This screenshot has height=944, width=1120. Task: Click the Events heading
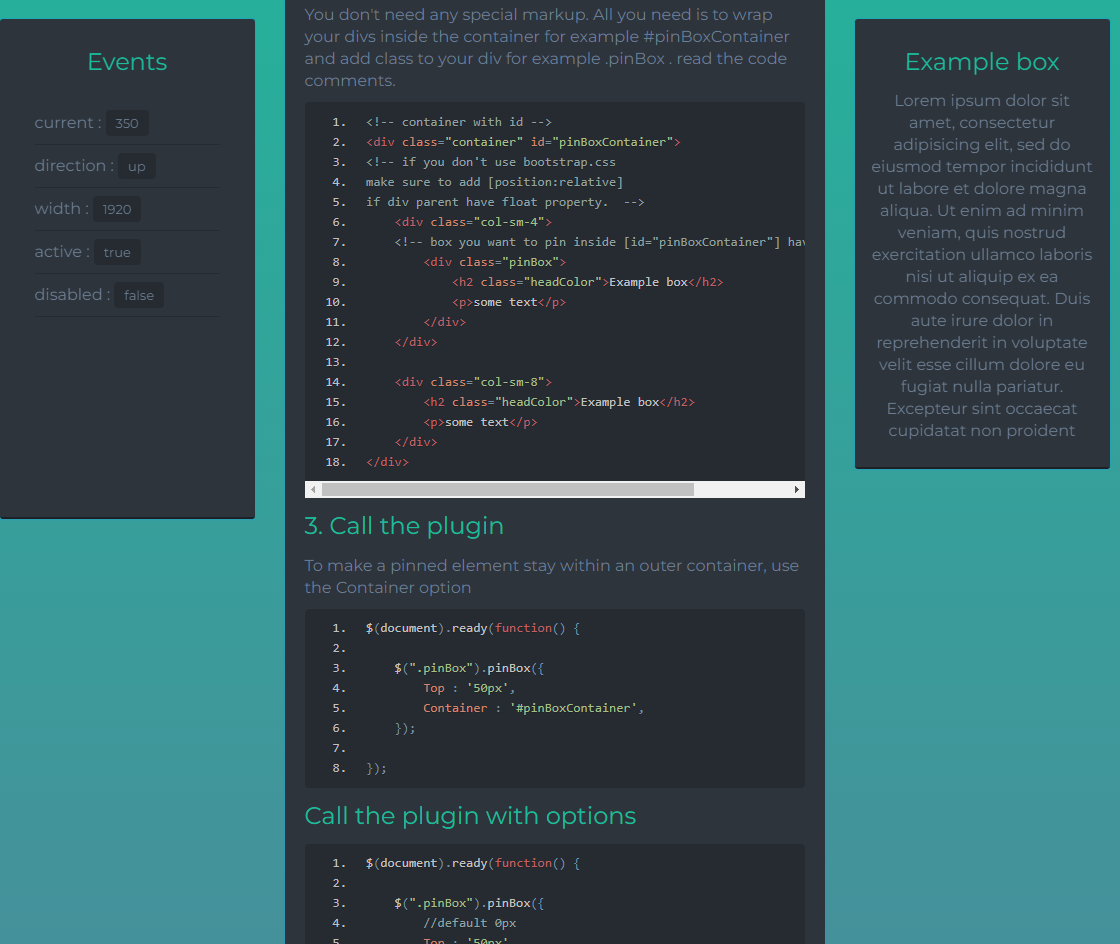127,62
